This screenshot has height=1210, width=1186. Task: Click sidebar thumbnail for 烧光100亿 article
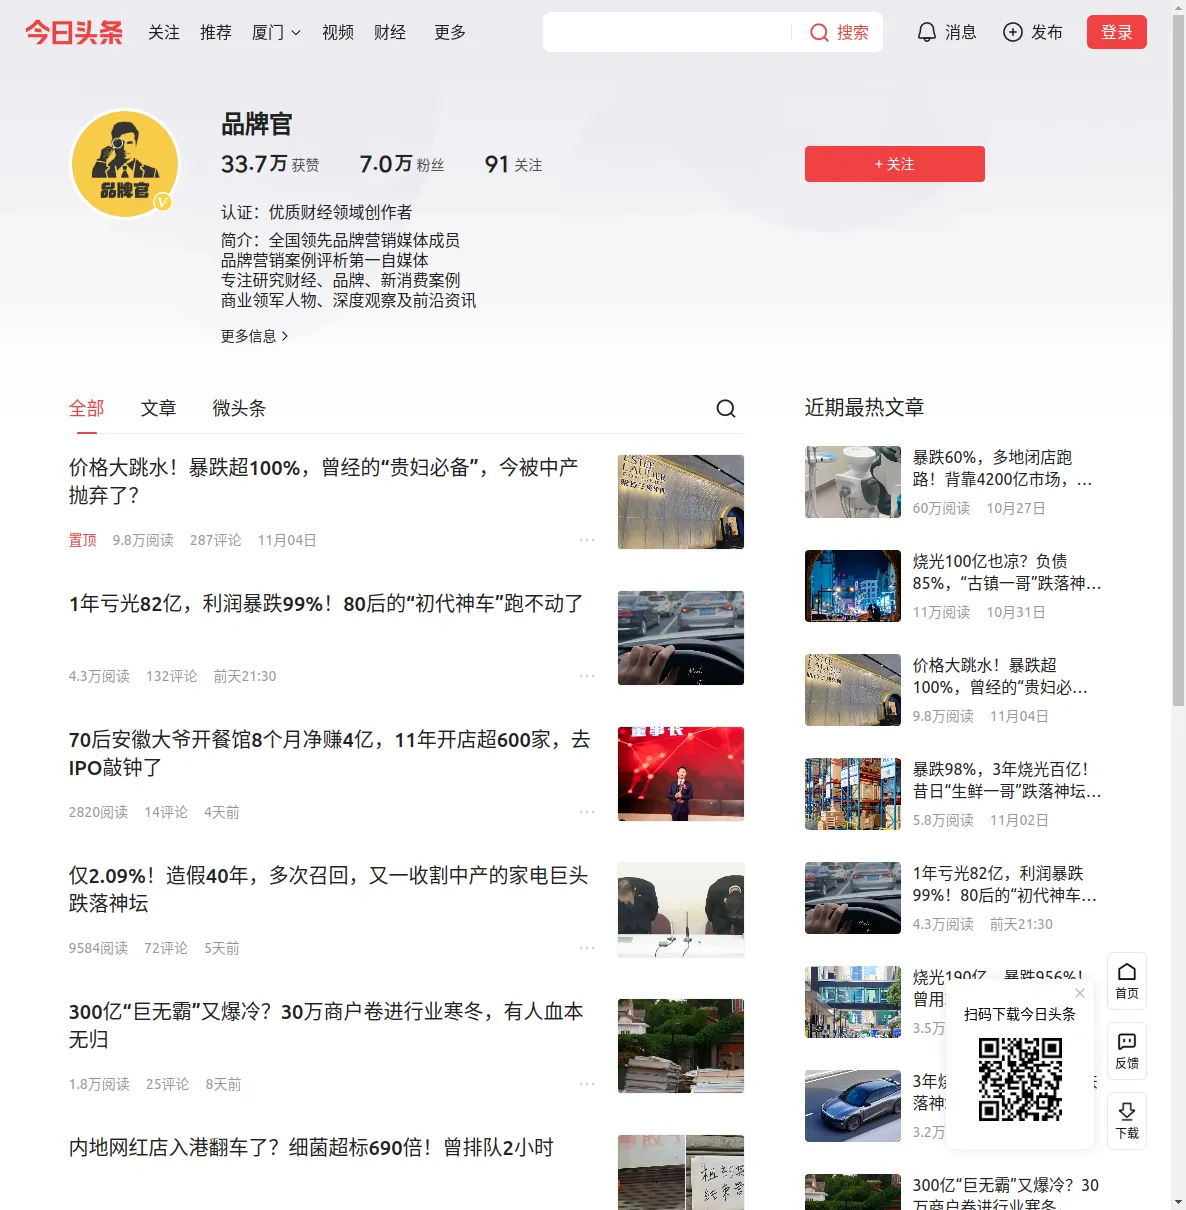tap(853, 586)
